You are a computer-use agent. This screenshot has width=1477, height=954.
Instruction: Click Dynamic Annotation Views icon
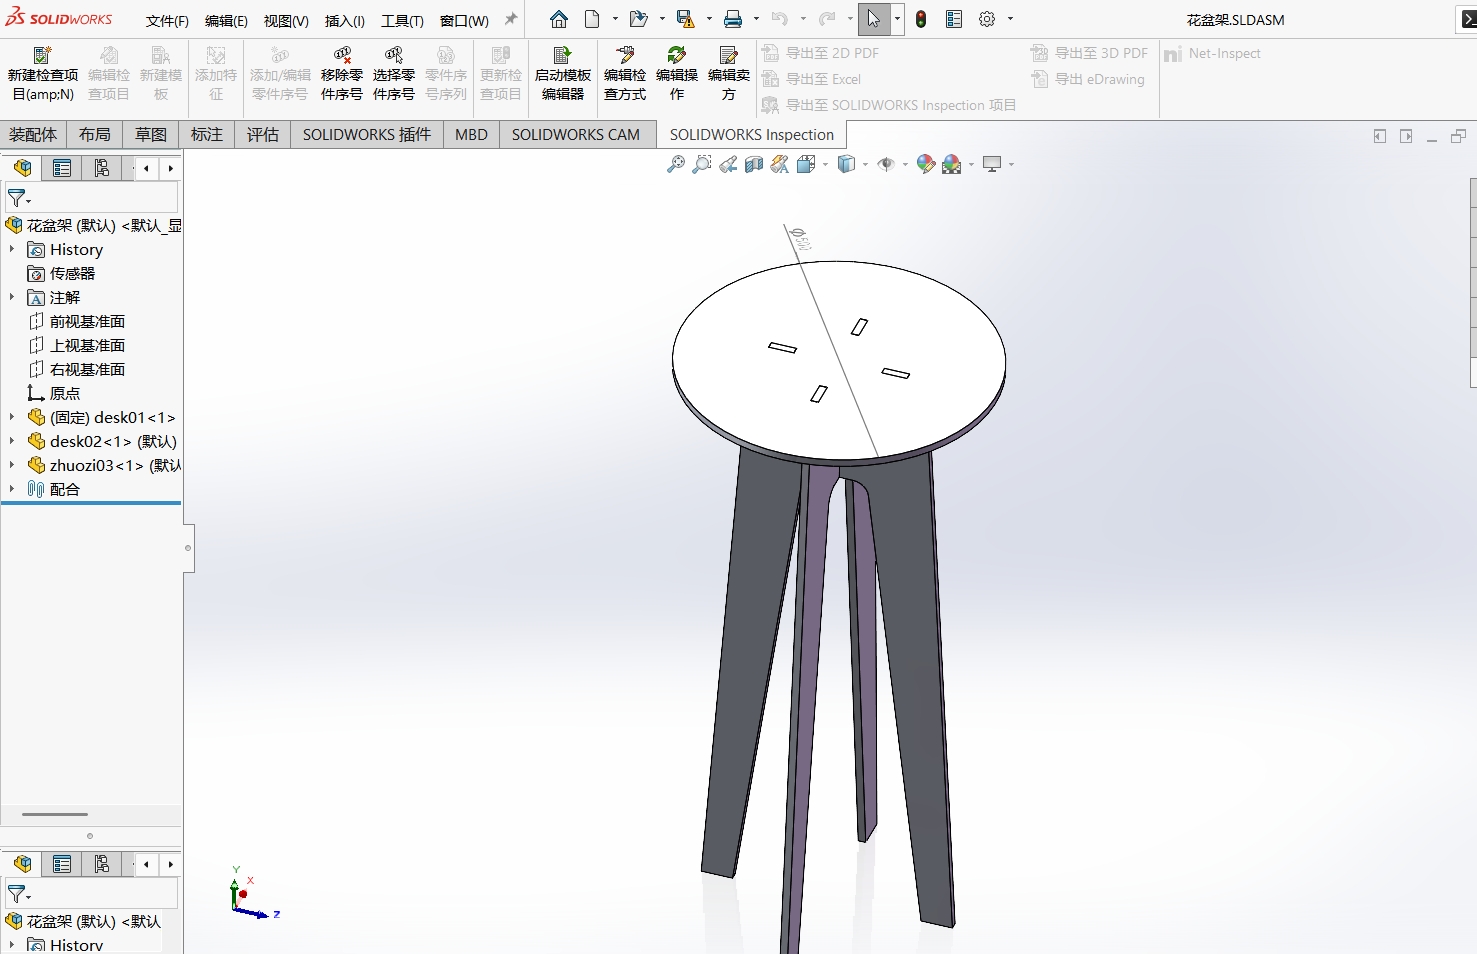pyautogui.click(x=780, y=164)
